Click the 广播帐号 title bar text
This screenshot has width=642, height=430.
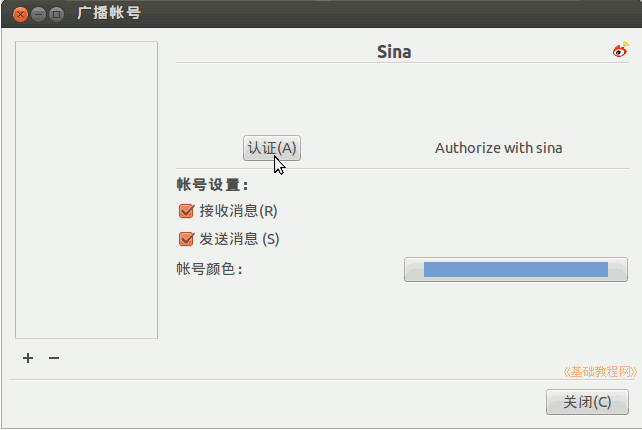point(109,14)
